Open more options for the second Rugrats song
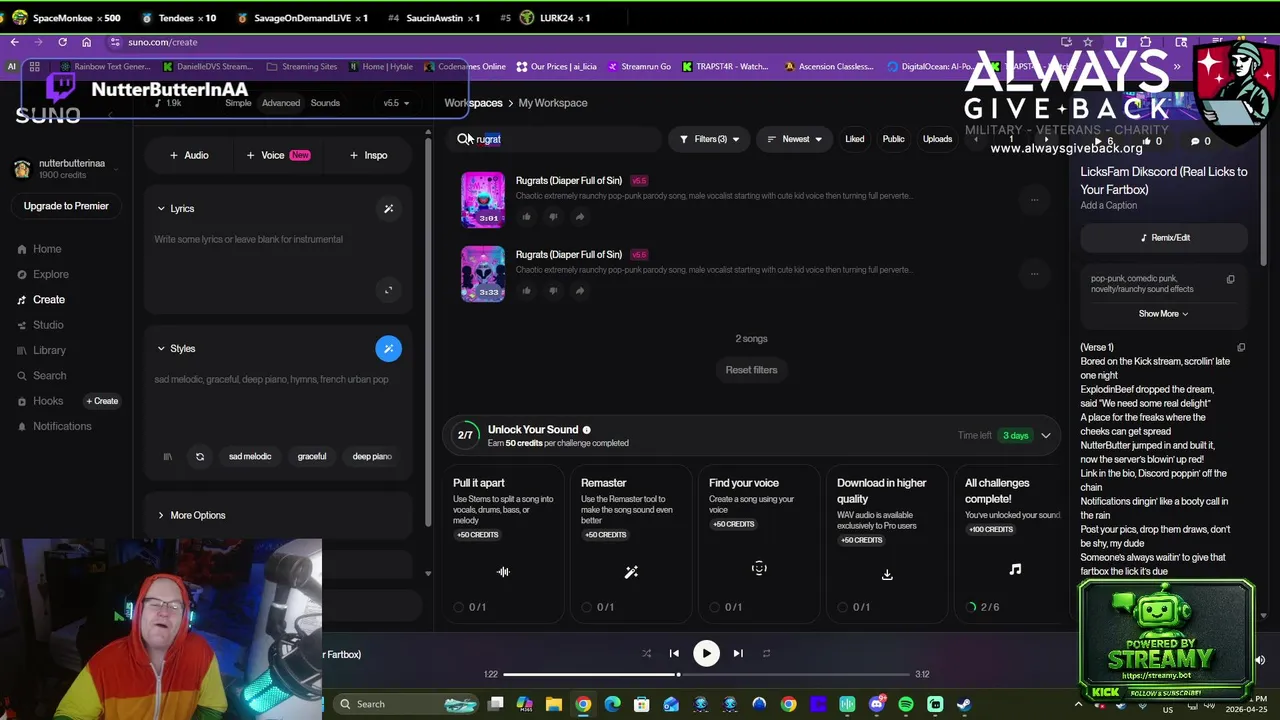Screen dimensions: 1280x720 point(1034,273)
